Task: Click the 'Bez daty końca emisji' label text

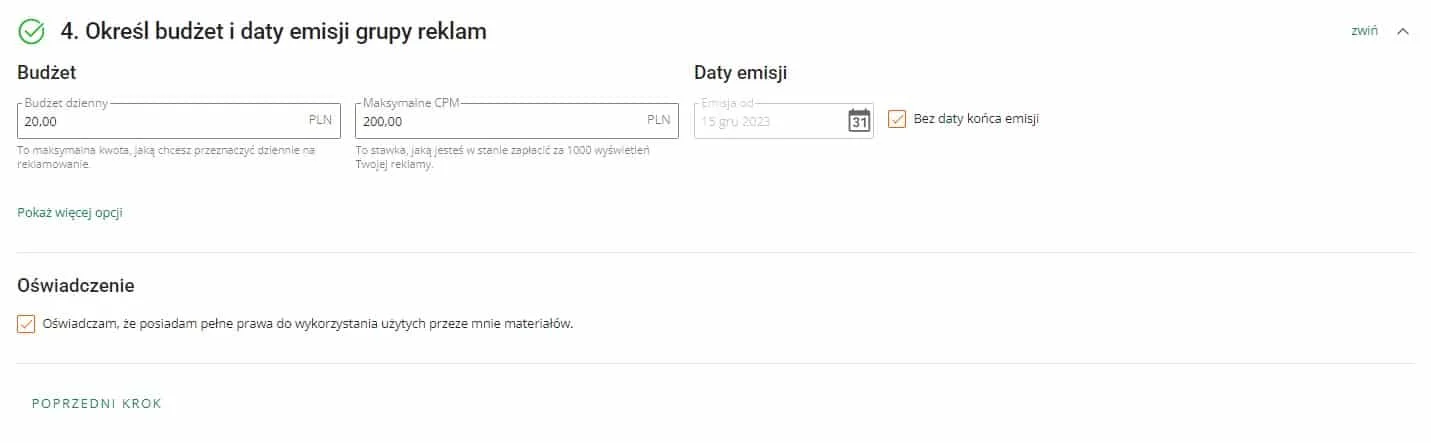Action: 976,119
